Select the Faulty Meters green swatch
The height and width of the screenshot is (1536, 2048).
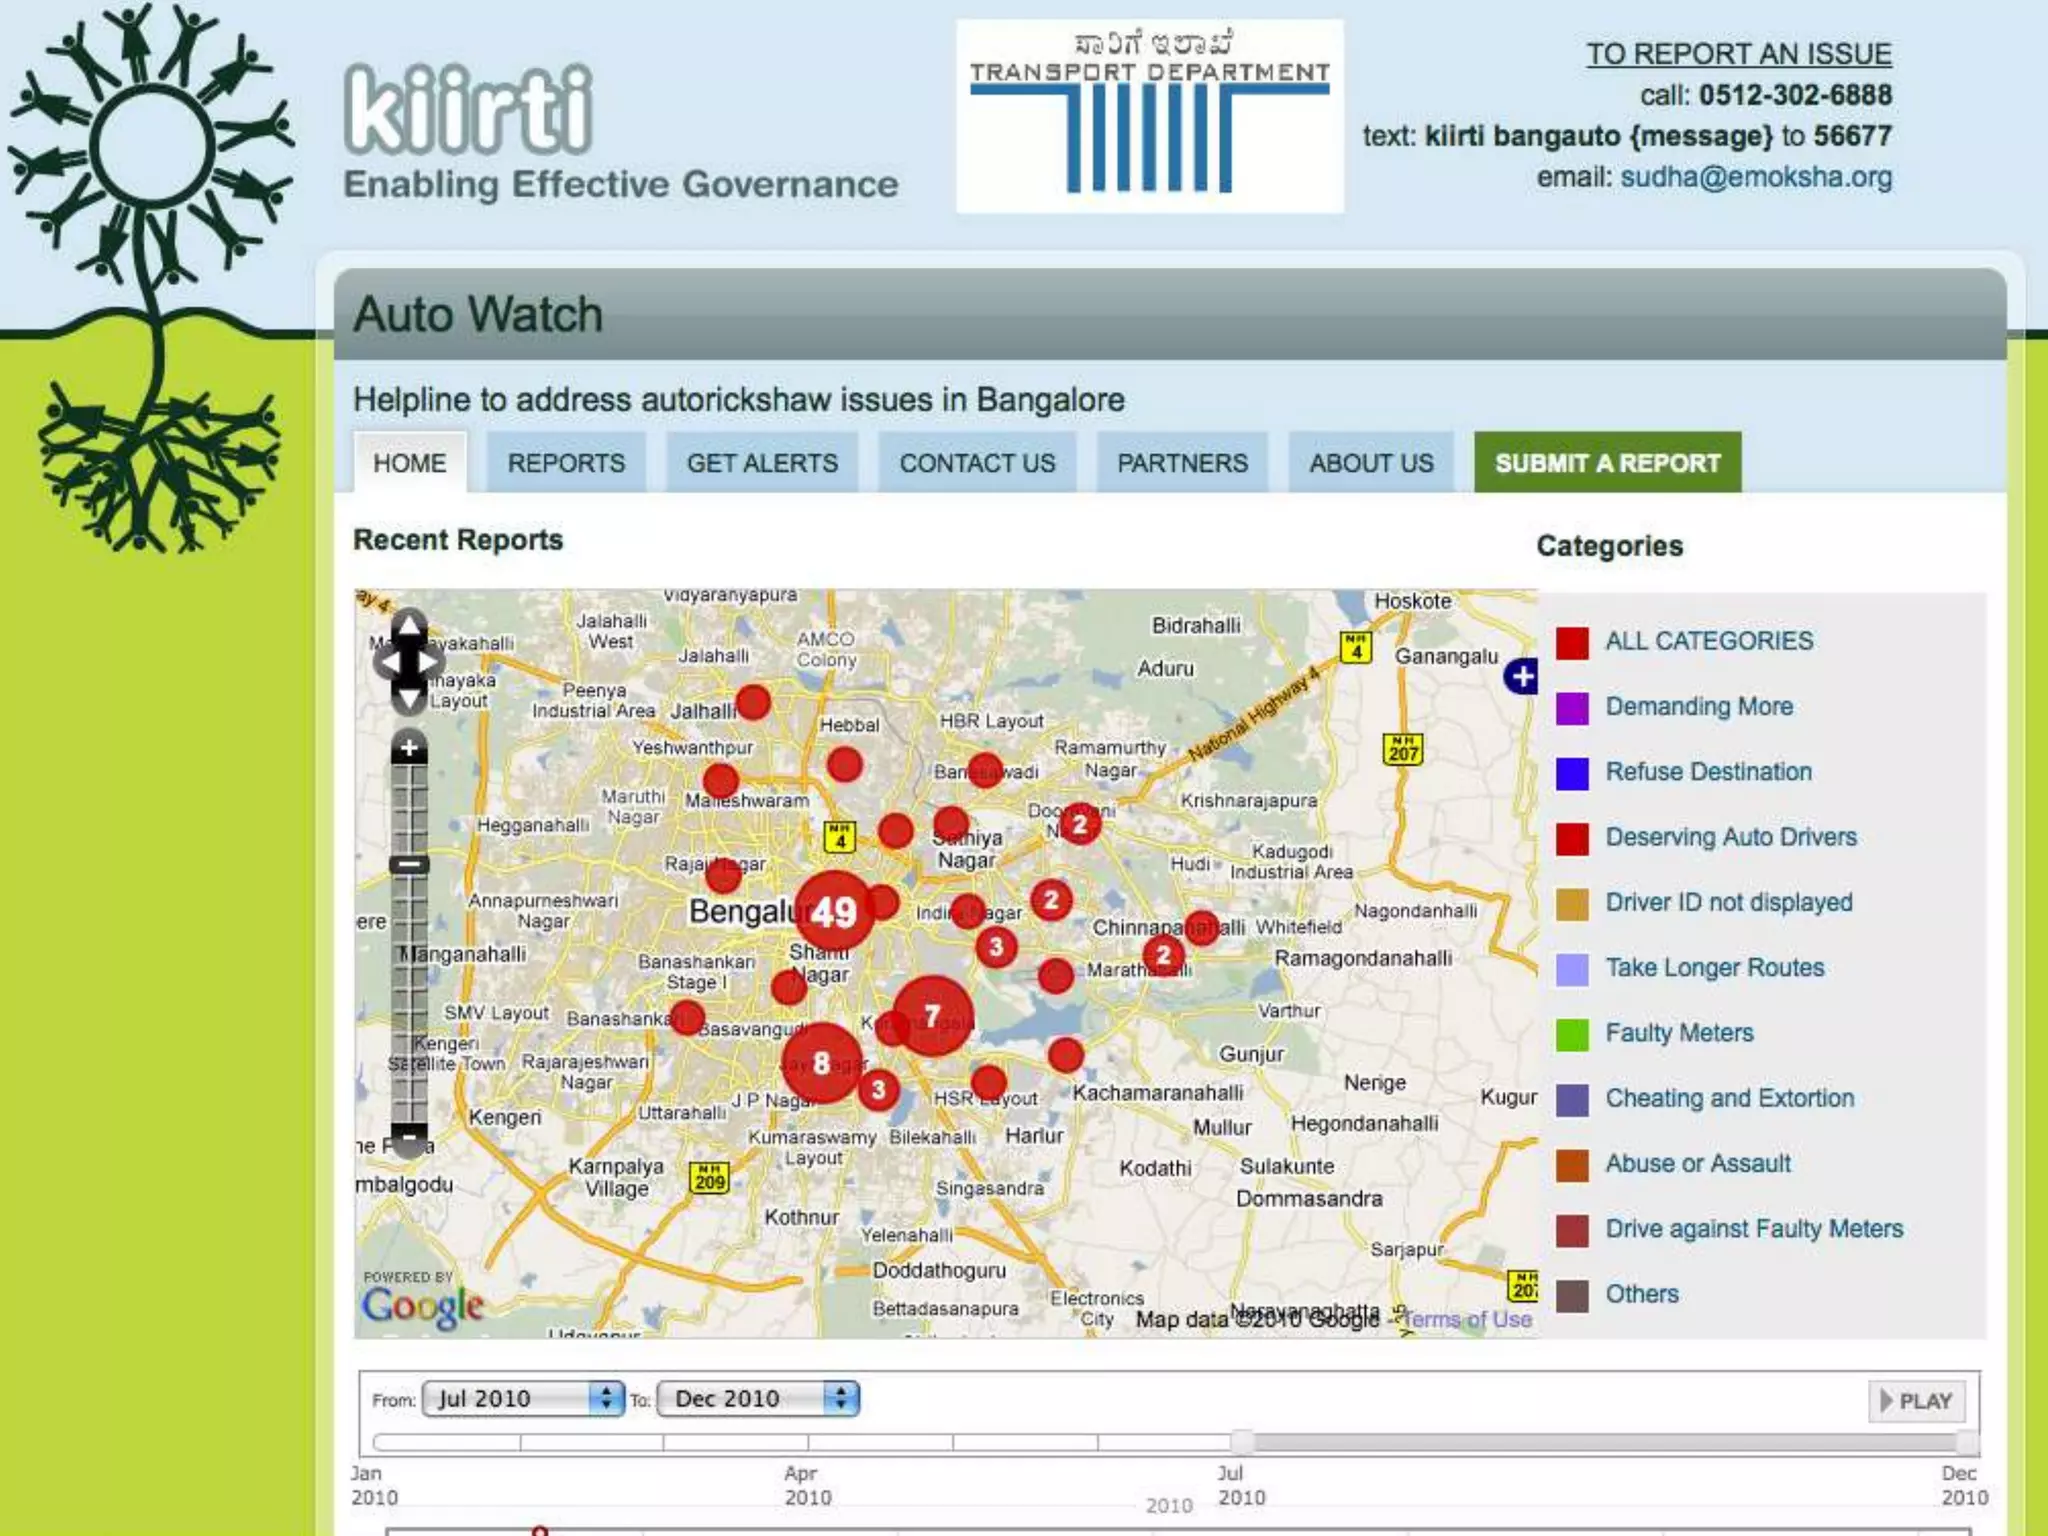tap(1572, 1034)
